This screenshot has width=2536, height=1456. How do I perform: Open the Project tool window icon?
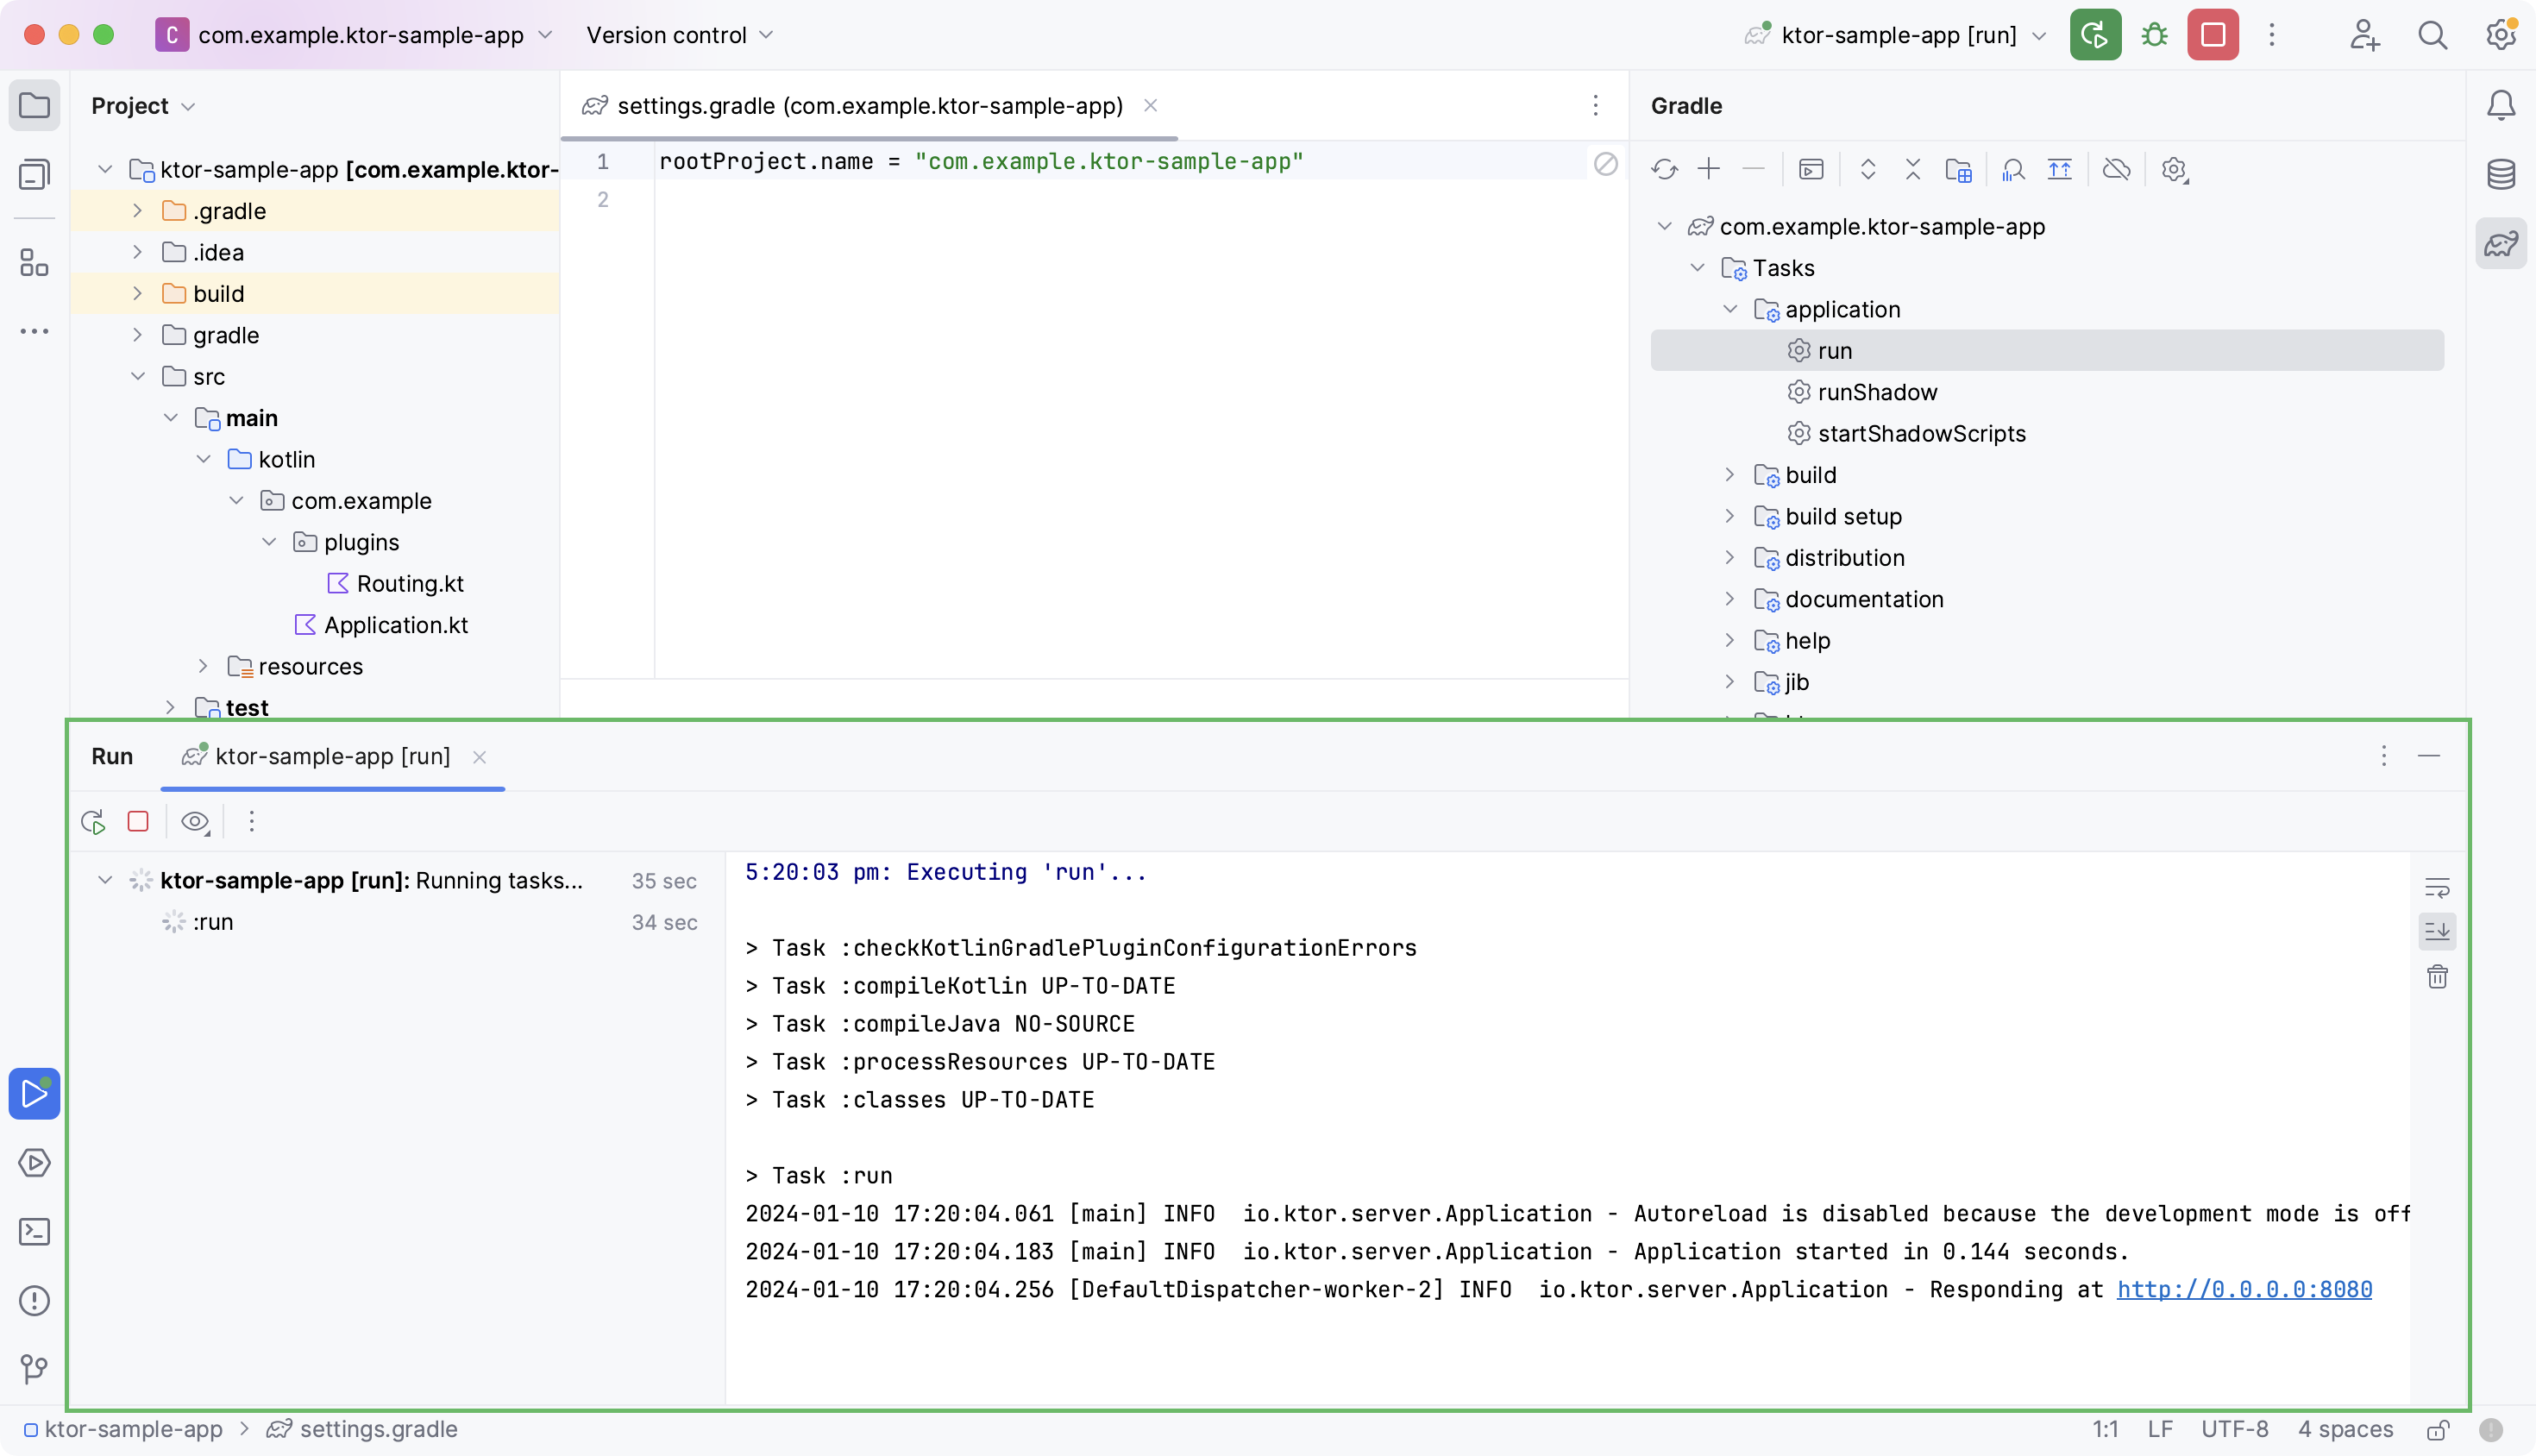pos(34,105)
